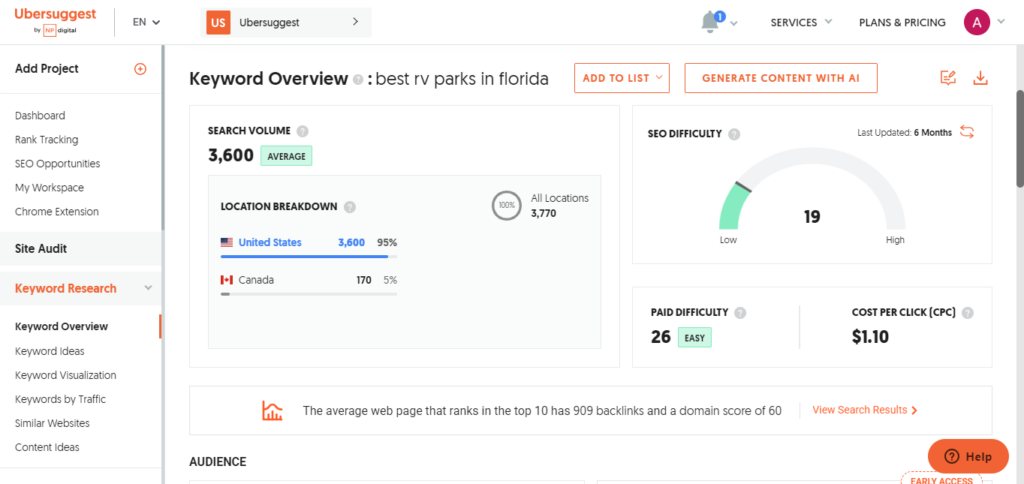The height and width of the screenshot is (484, 1024).
Task: Click the export download icon
Action: click(x=980, y=78)
